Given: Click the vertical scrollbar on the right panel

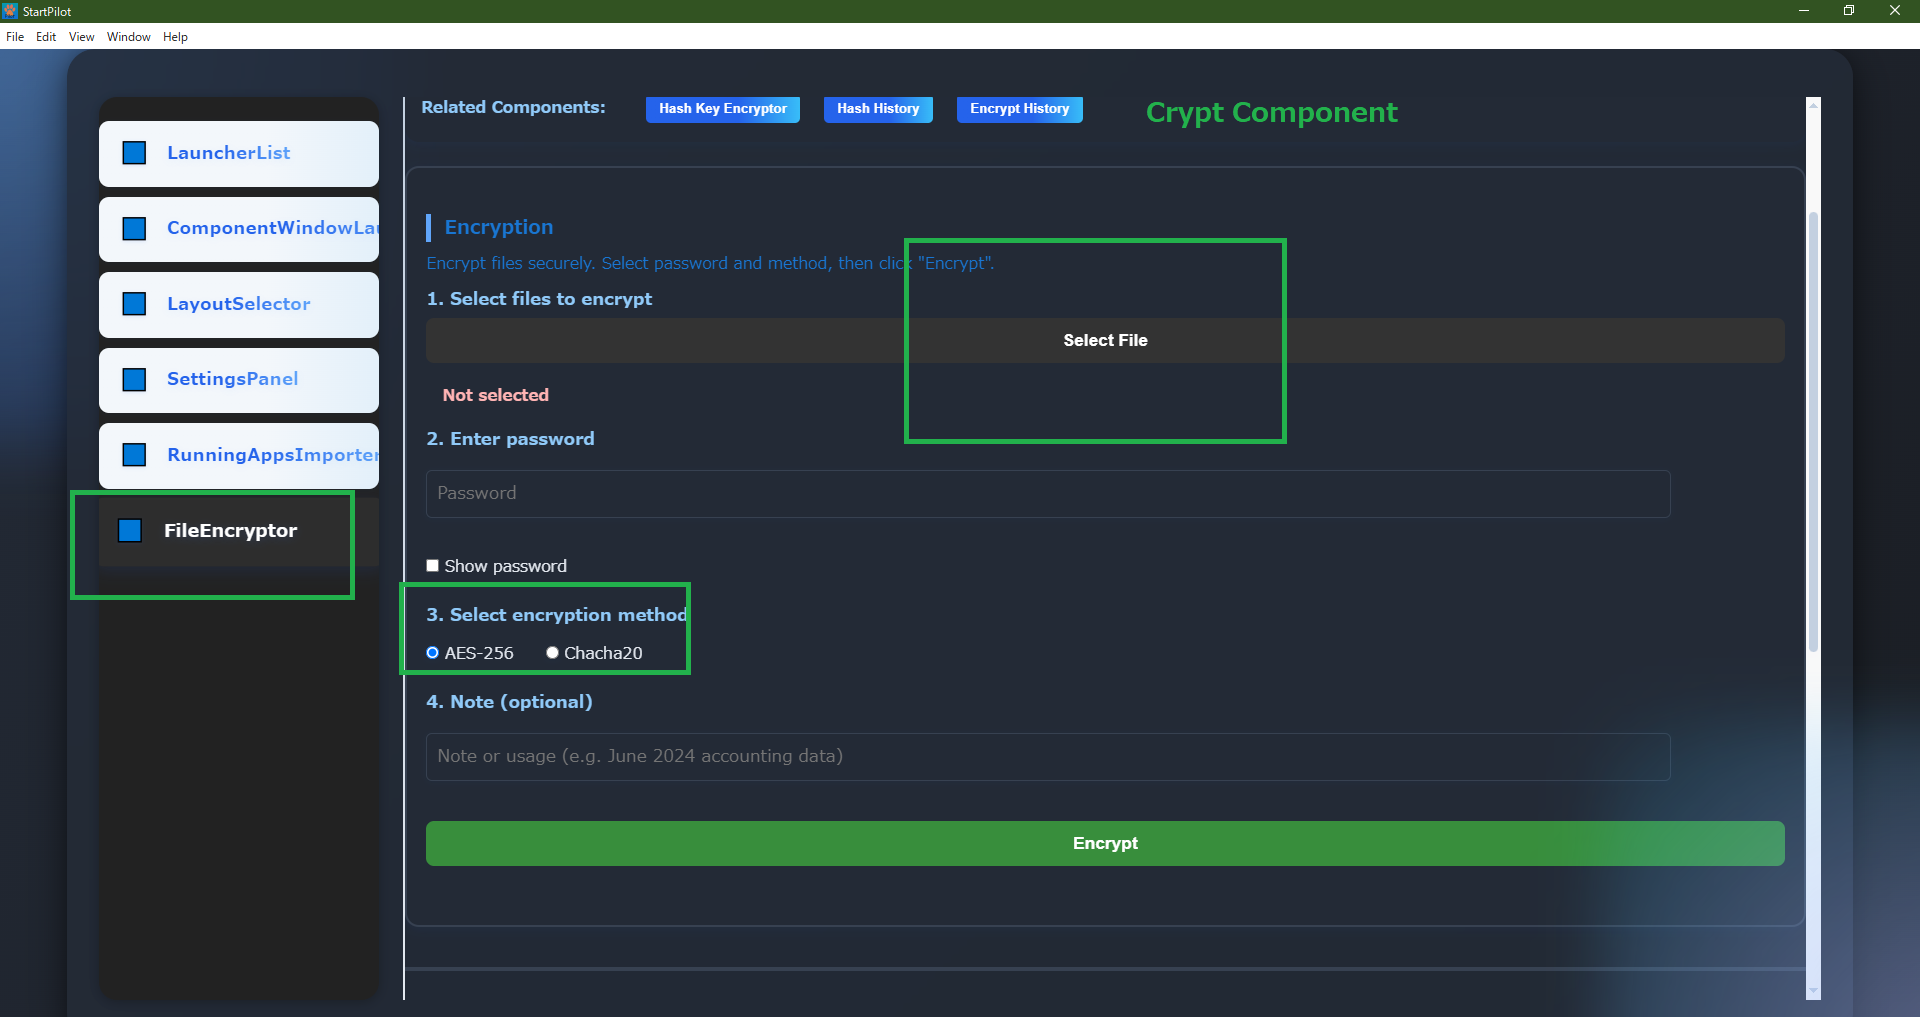Looking at the screenshot, I should click(1813, 430).
